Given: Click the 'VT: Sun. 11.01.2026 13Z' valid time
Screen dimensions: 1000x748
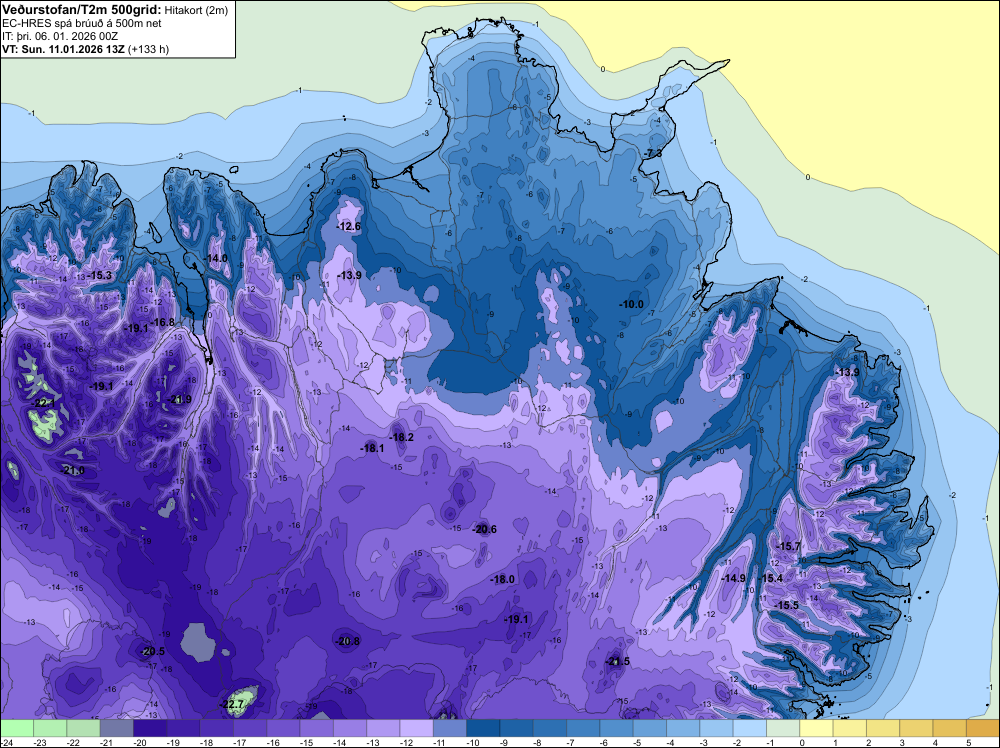Looking at the screenshot, I should point(63,49).
